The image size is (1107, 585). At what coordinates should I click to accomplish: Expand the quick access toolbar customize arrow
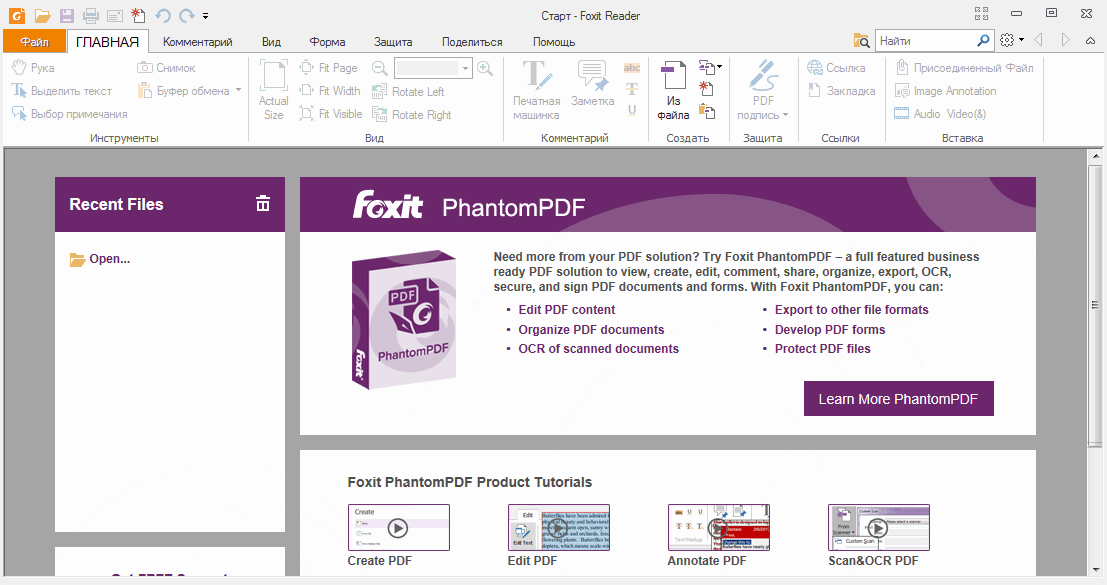[x=205, y=16]
